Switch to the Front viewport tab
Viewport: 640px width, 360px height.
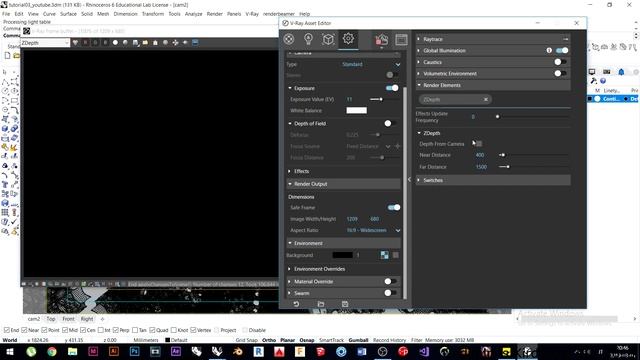coord(68,319)
